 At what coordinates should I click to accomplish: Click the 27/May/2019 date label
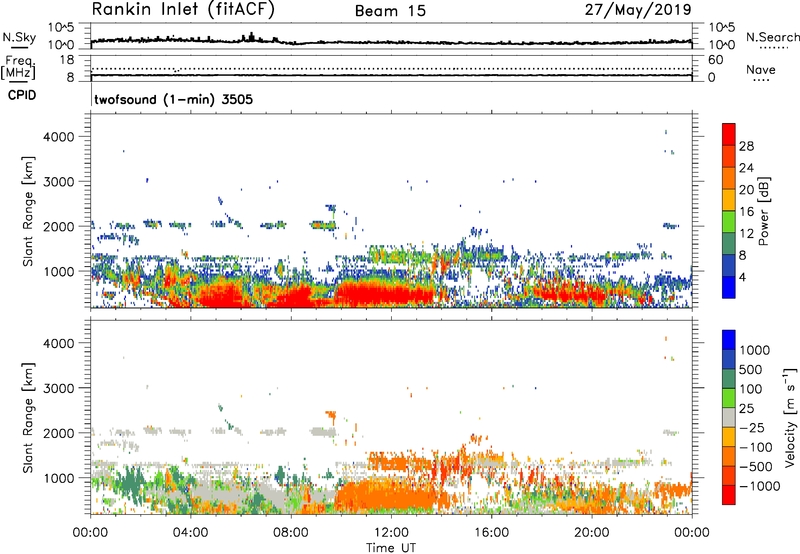click(638, 10)
